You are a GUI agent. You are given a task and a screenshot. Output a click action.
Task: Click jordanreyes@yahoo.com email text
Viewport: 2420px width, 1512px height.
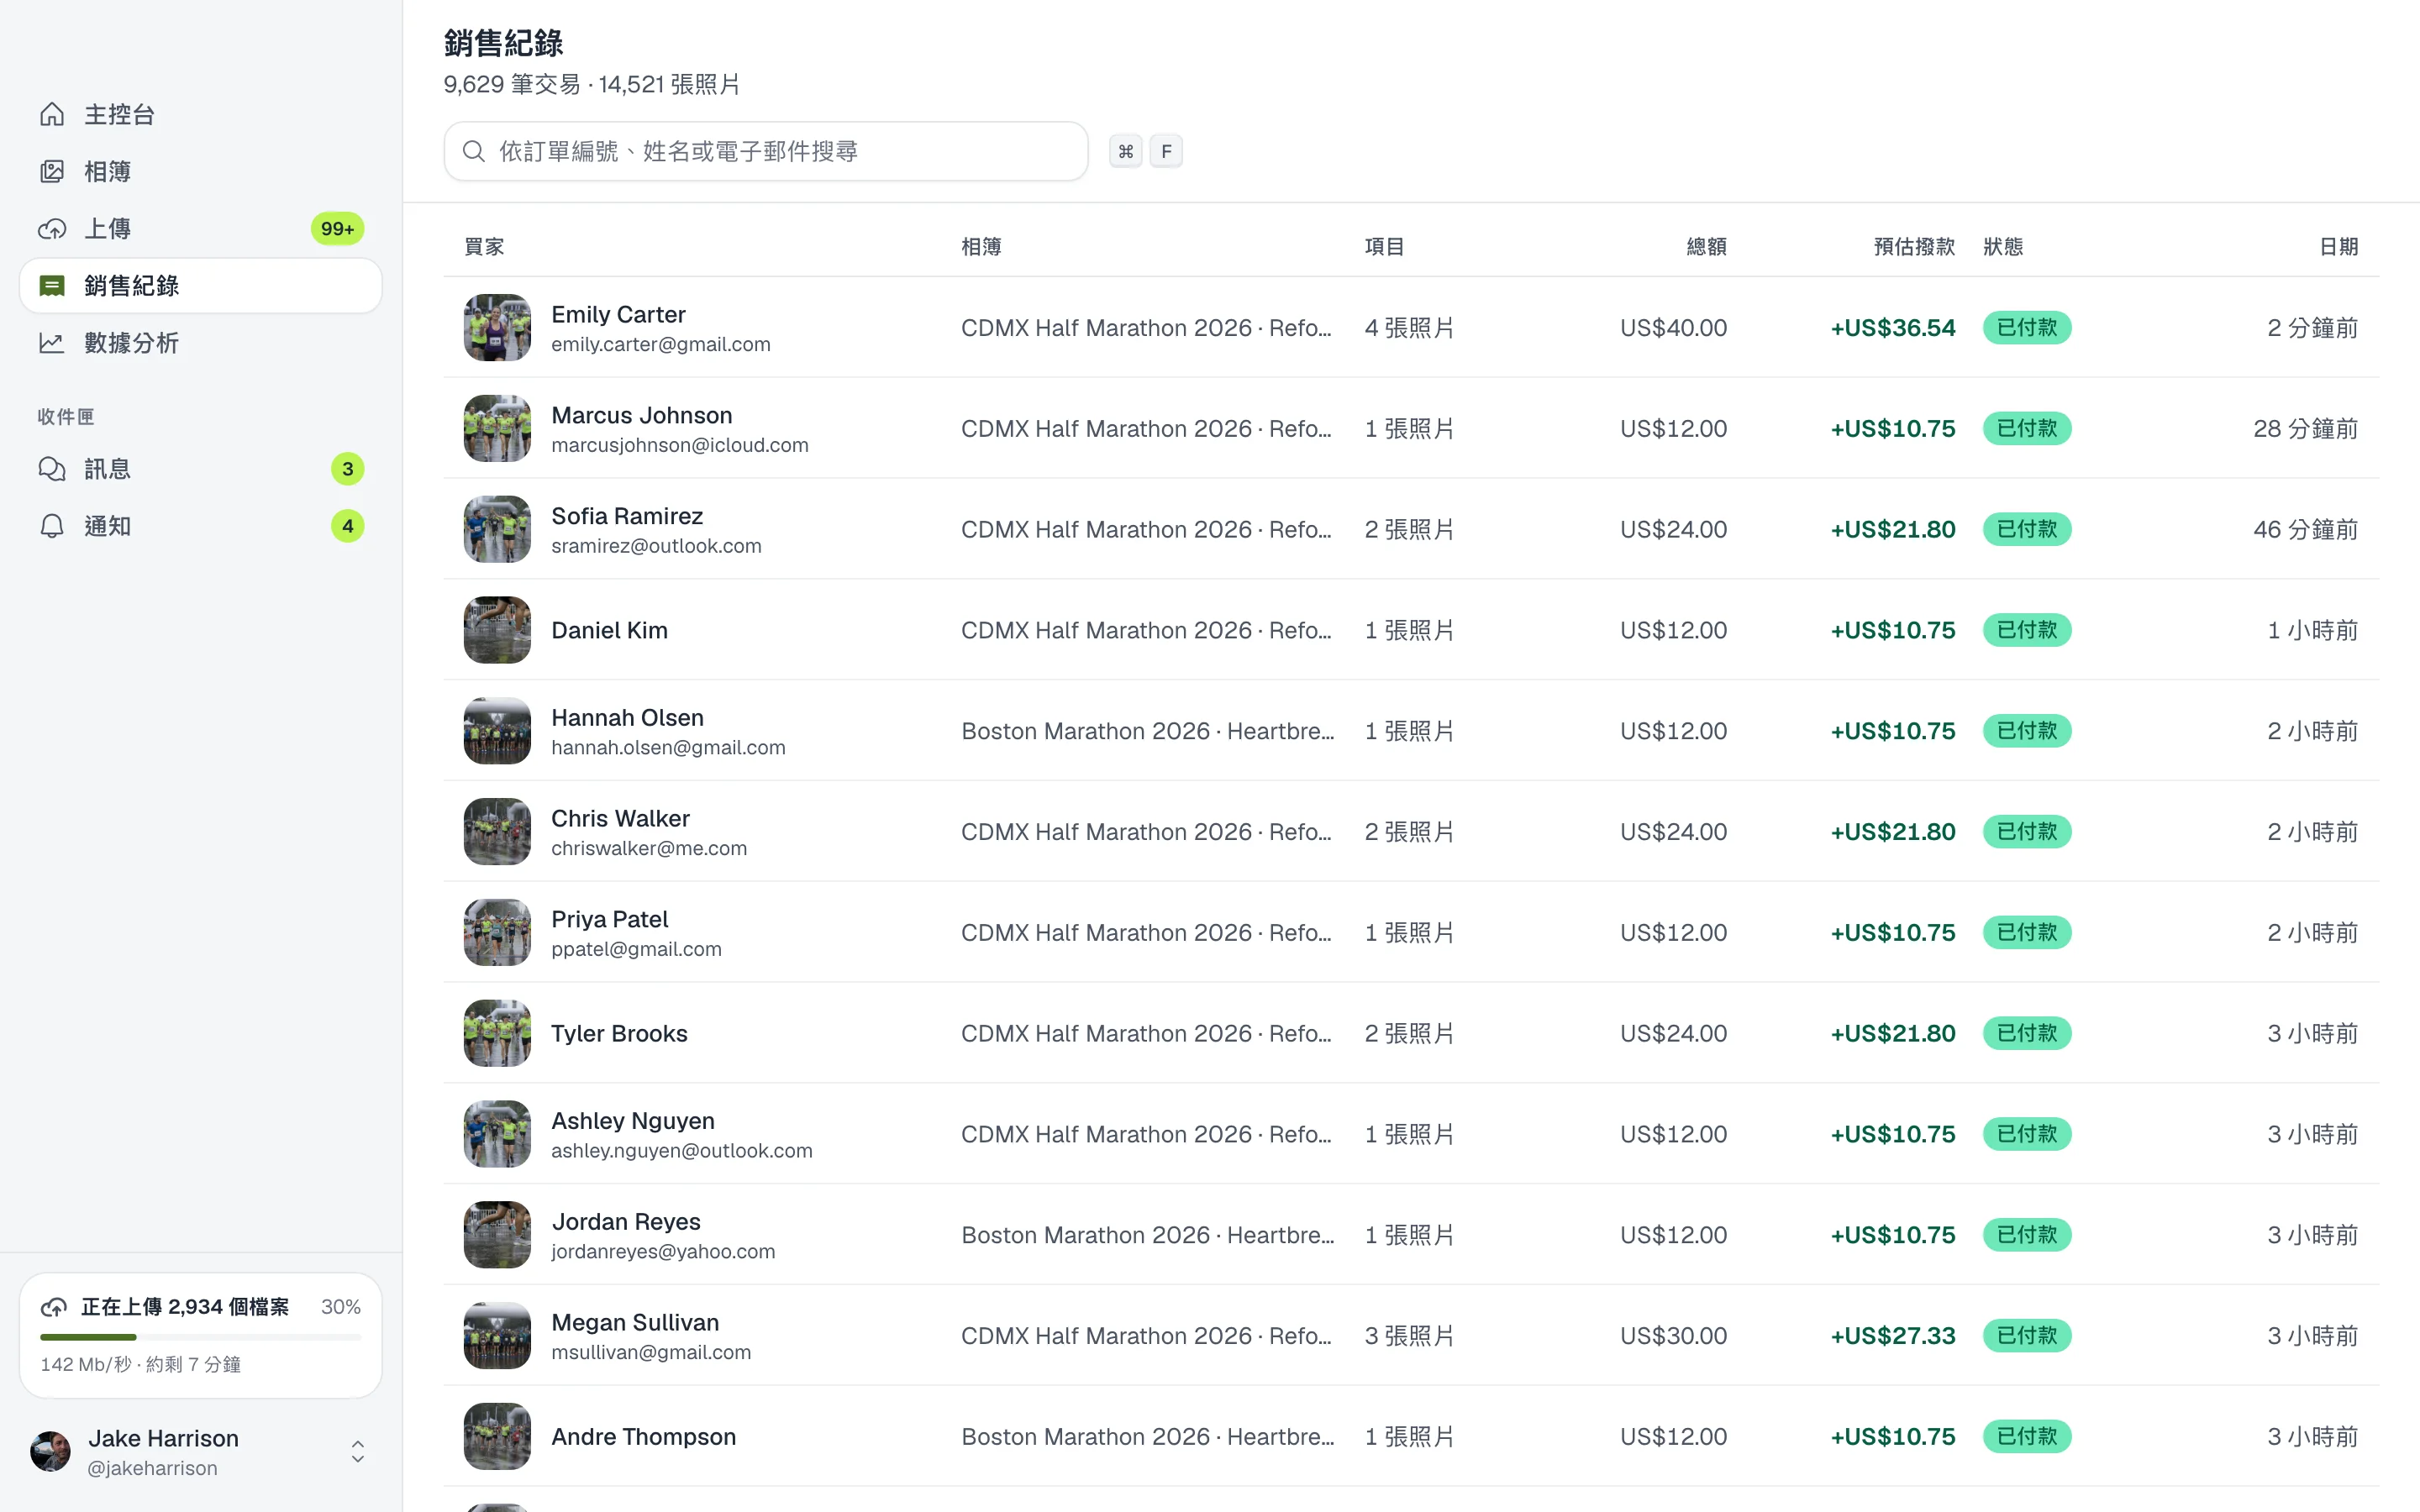(663, 1252)
